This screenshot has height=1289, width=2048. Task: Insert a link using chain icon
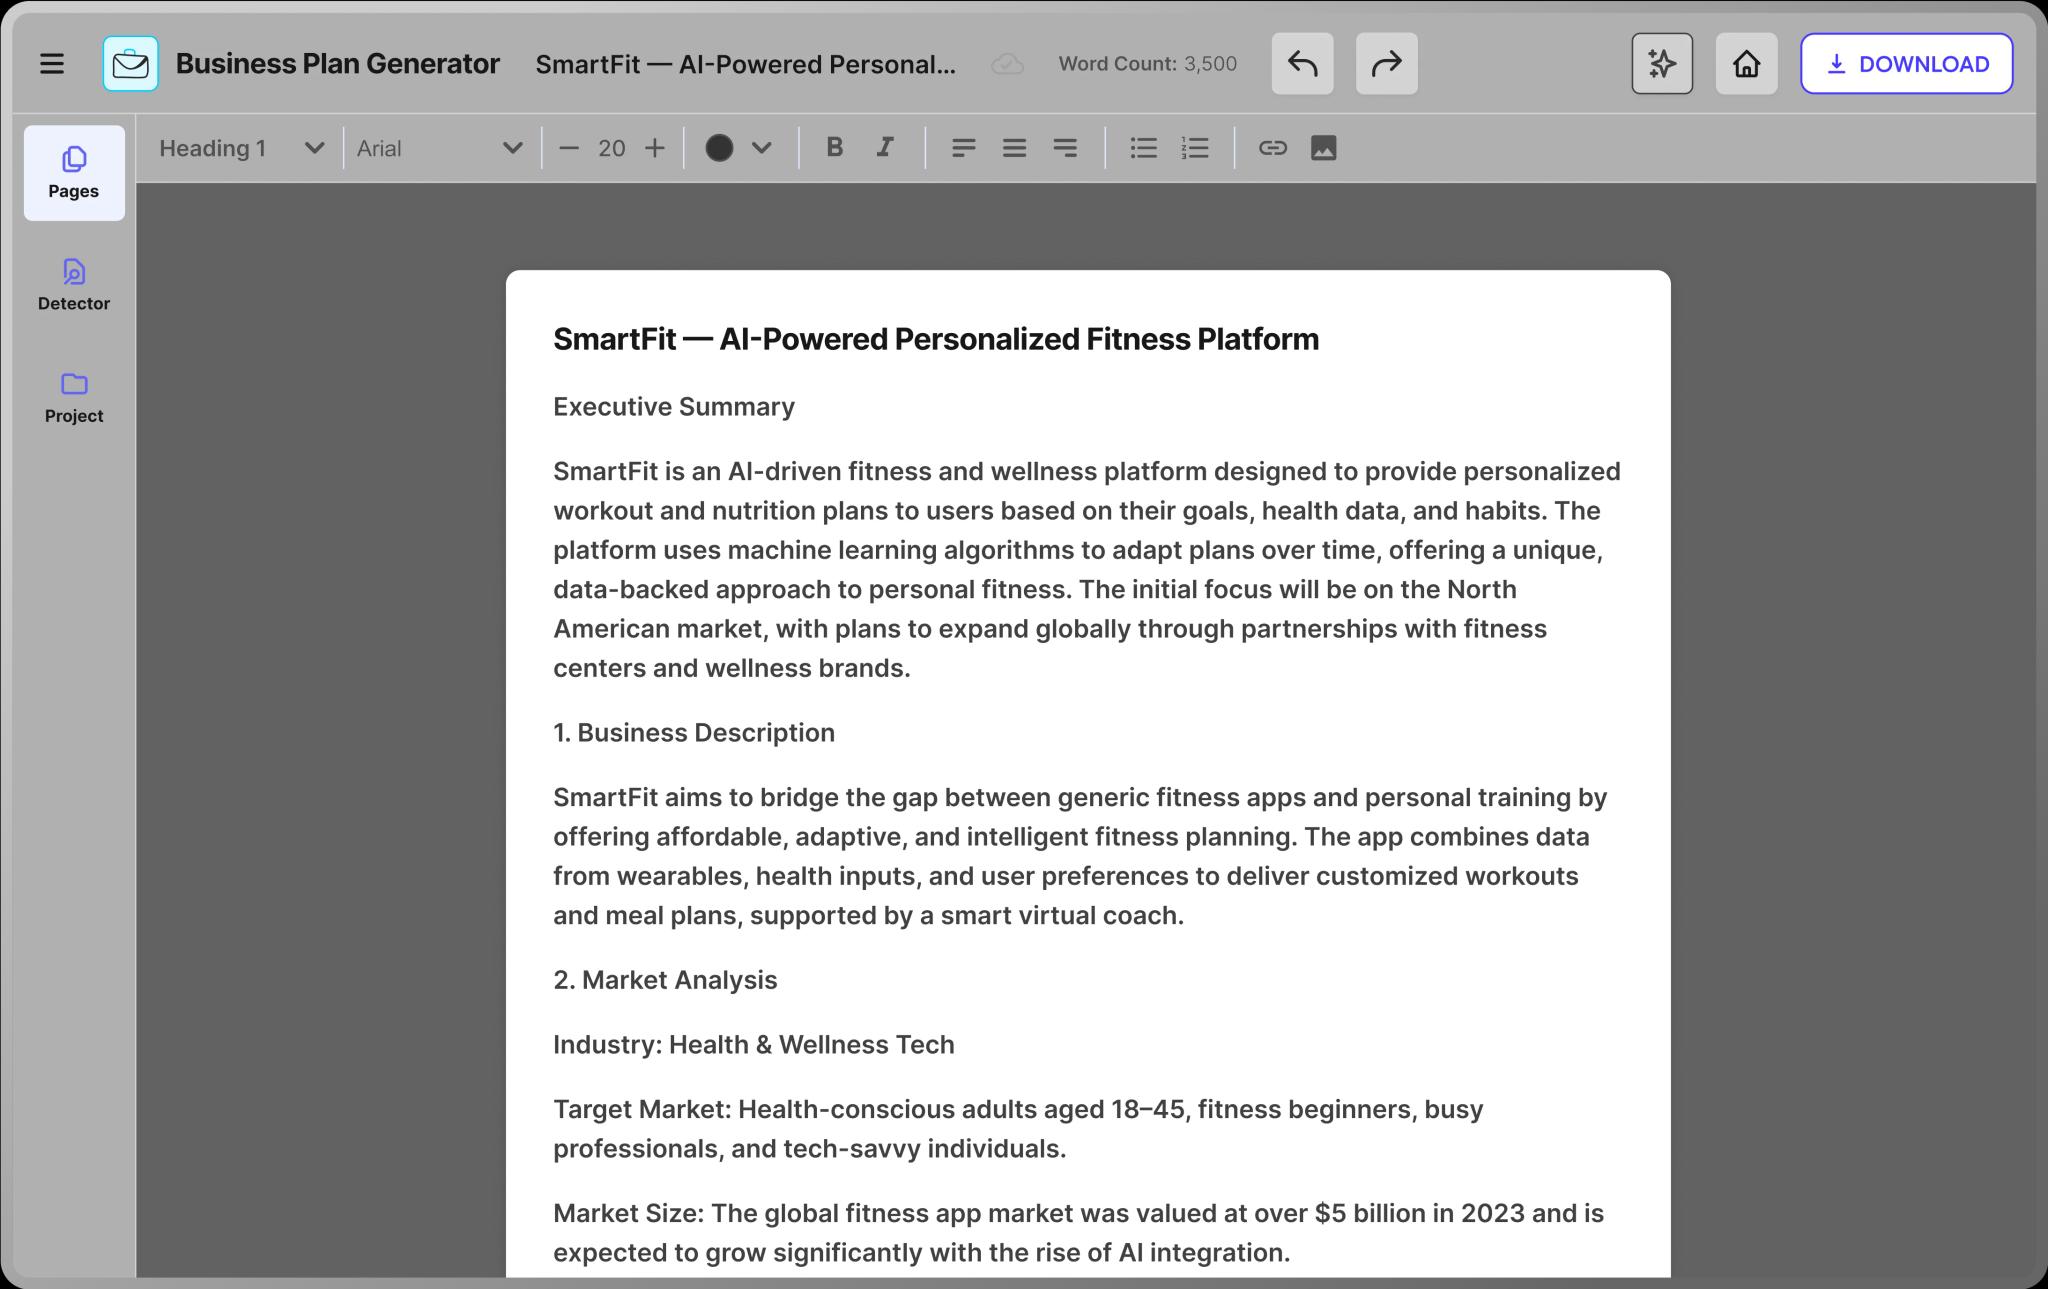pos(1272,148)
